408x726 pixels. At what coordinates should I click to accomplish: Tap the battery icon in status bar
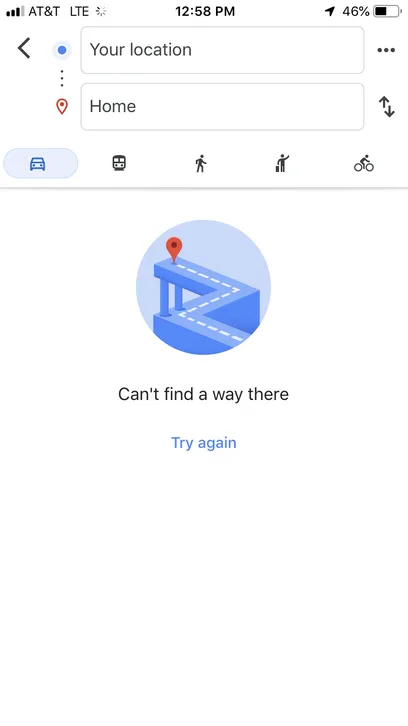(388, 11)
